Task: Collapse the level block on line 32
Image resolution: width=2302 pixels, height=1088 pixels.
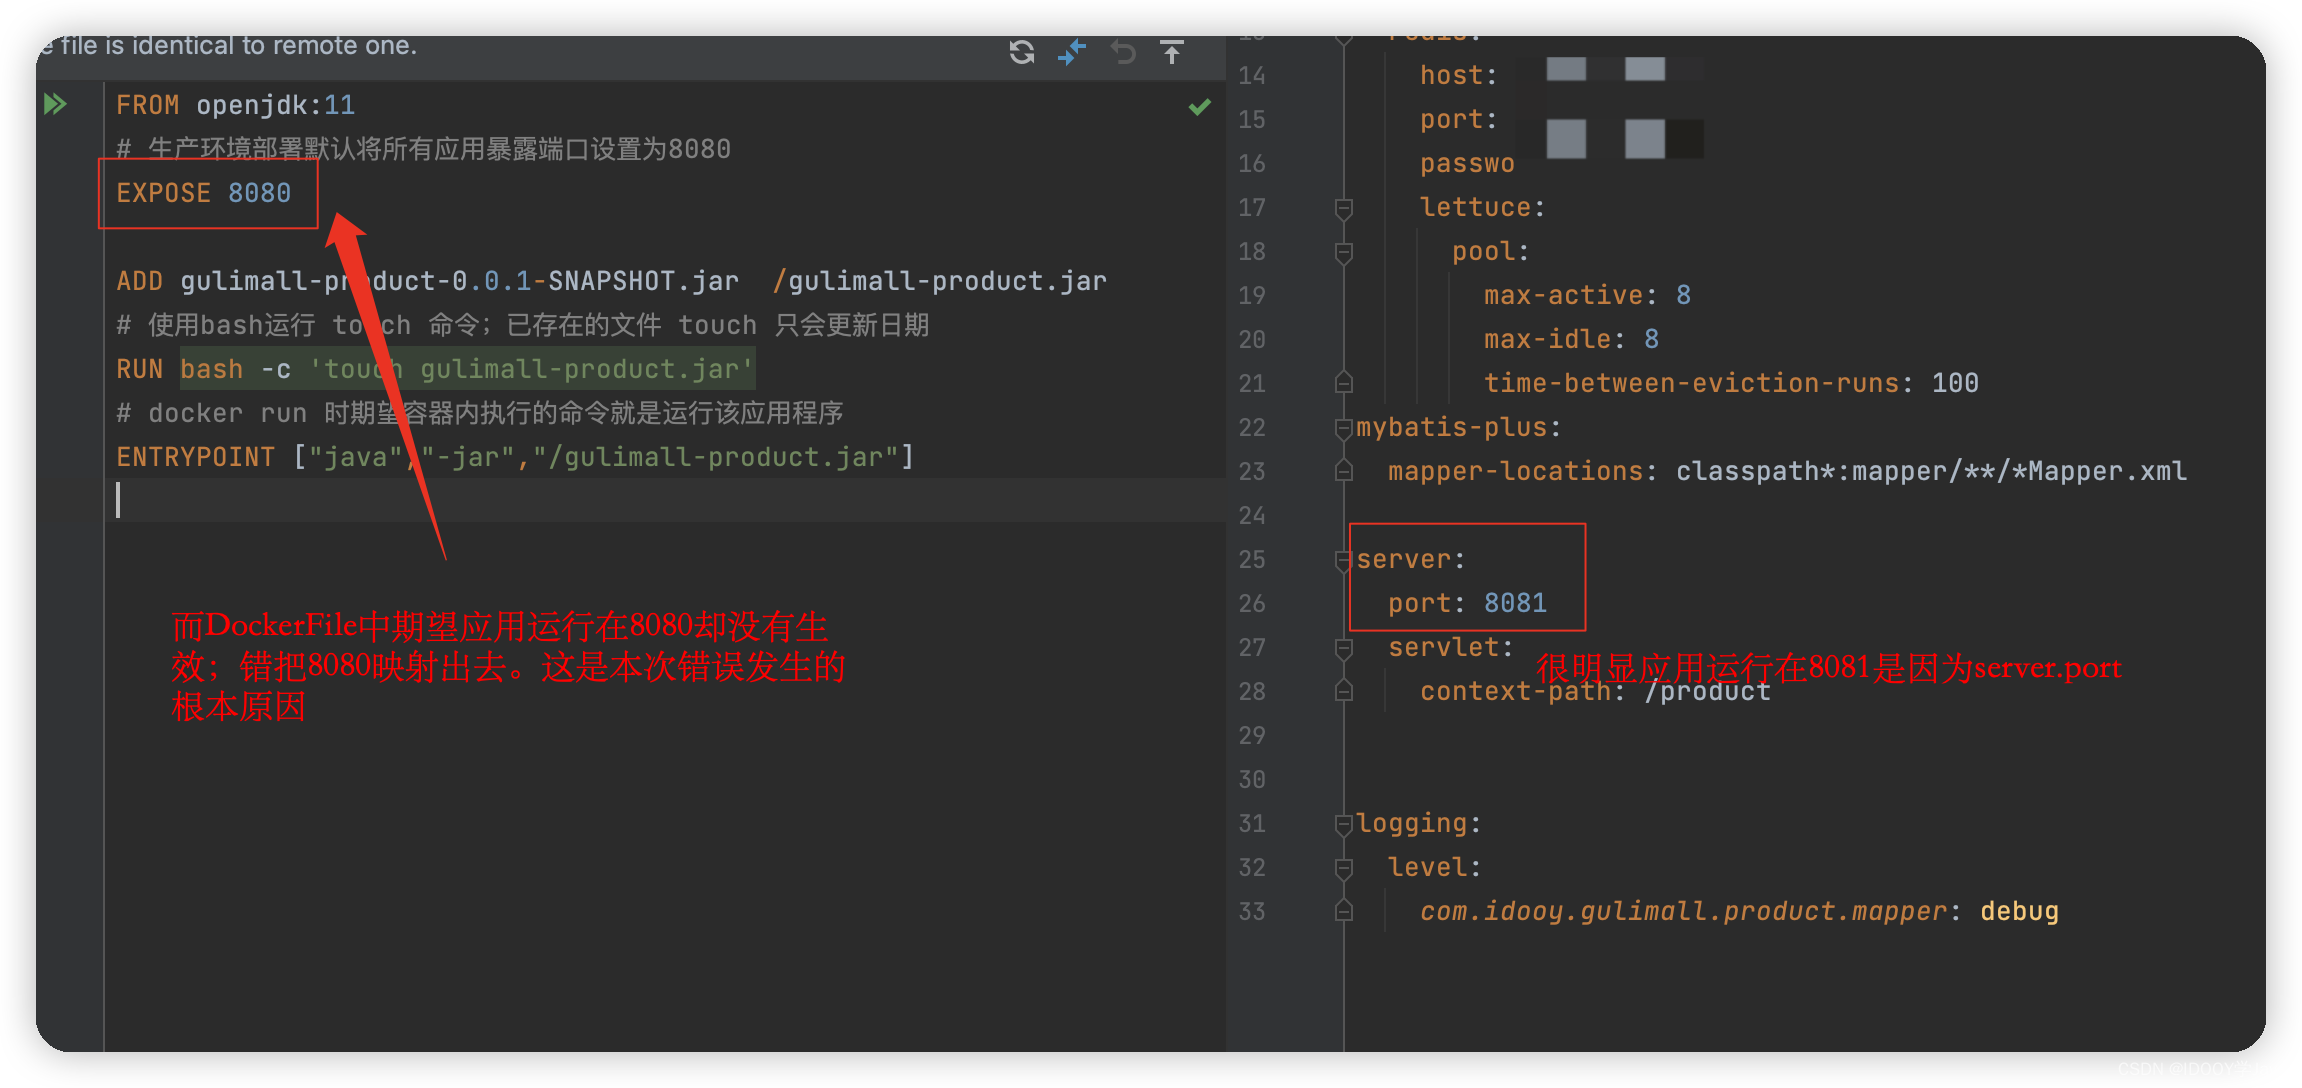Action: tap(1343, 867)
